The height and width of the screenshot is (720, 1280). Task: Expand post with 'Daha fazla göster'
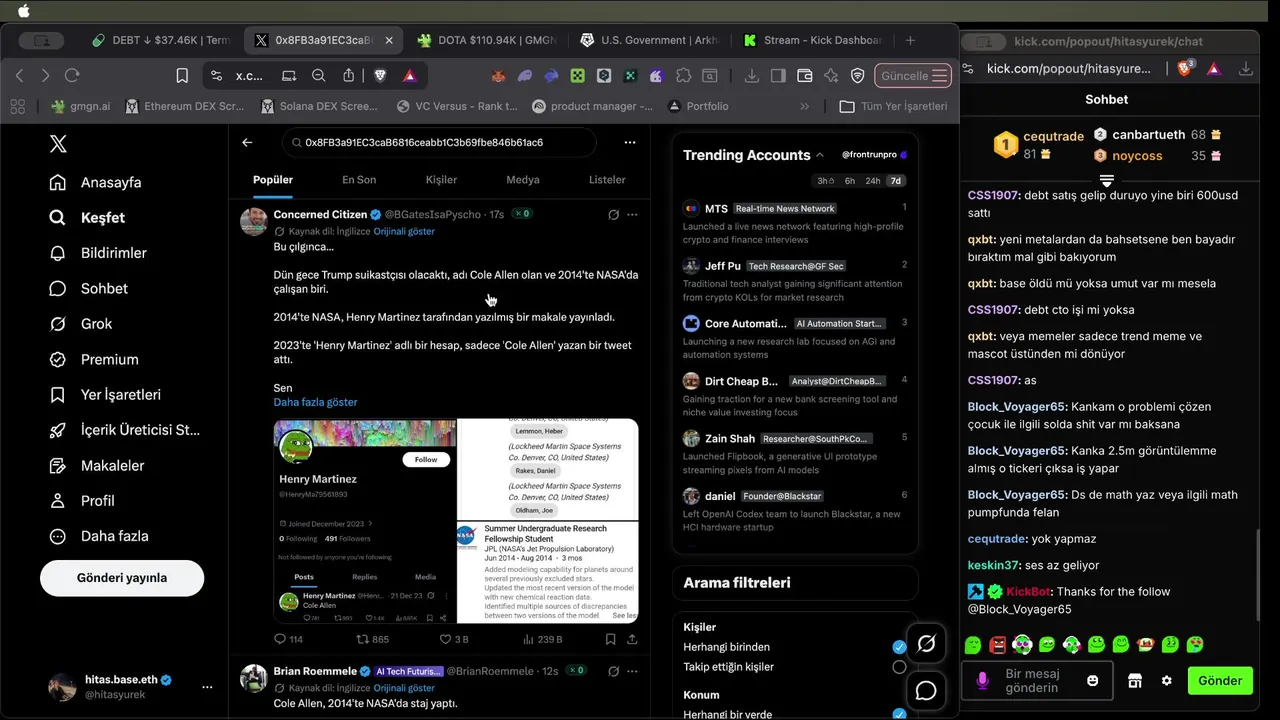[x=315, y=402]
